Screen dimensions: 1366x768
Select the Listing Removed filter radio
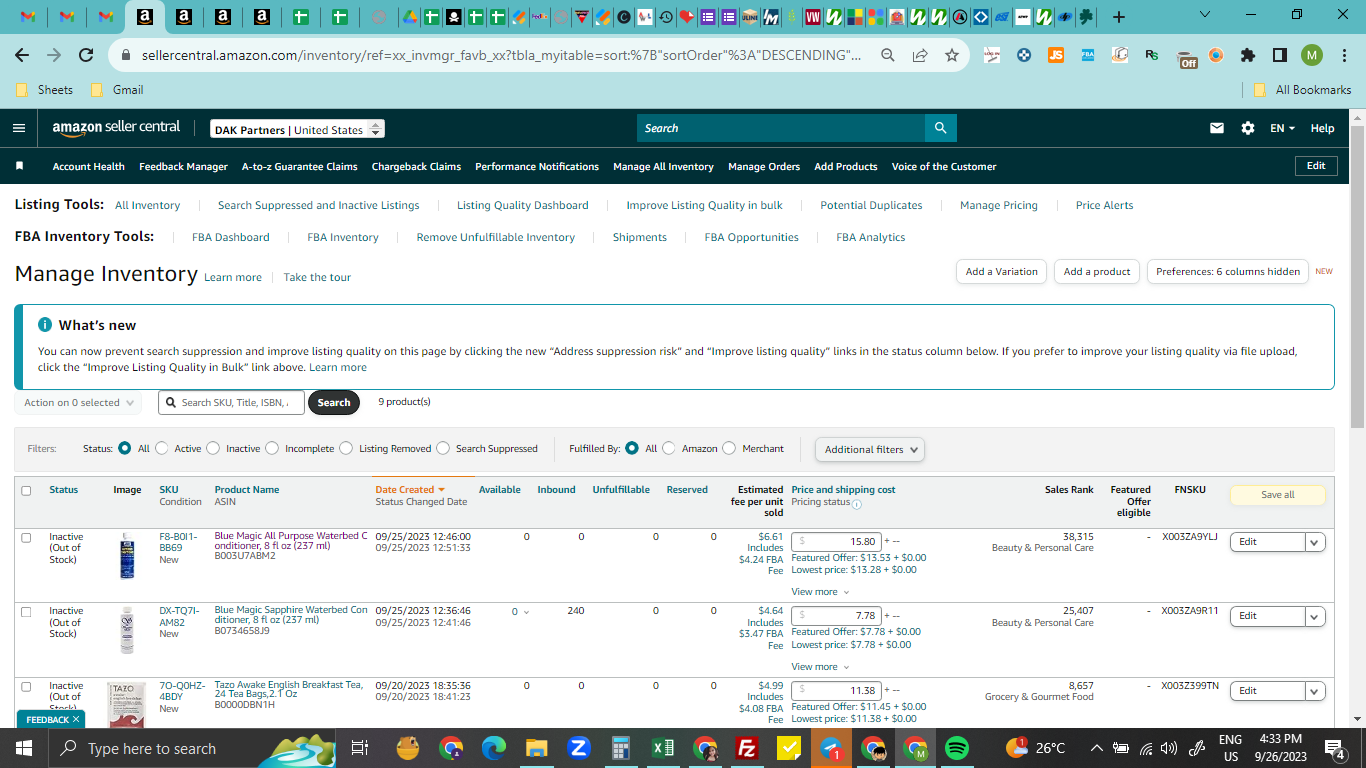click(346, 449)
